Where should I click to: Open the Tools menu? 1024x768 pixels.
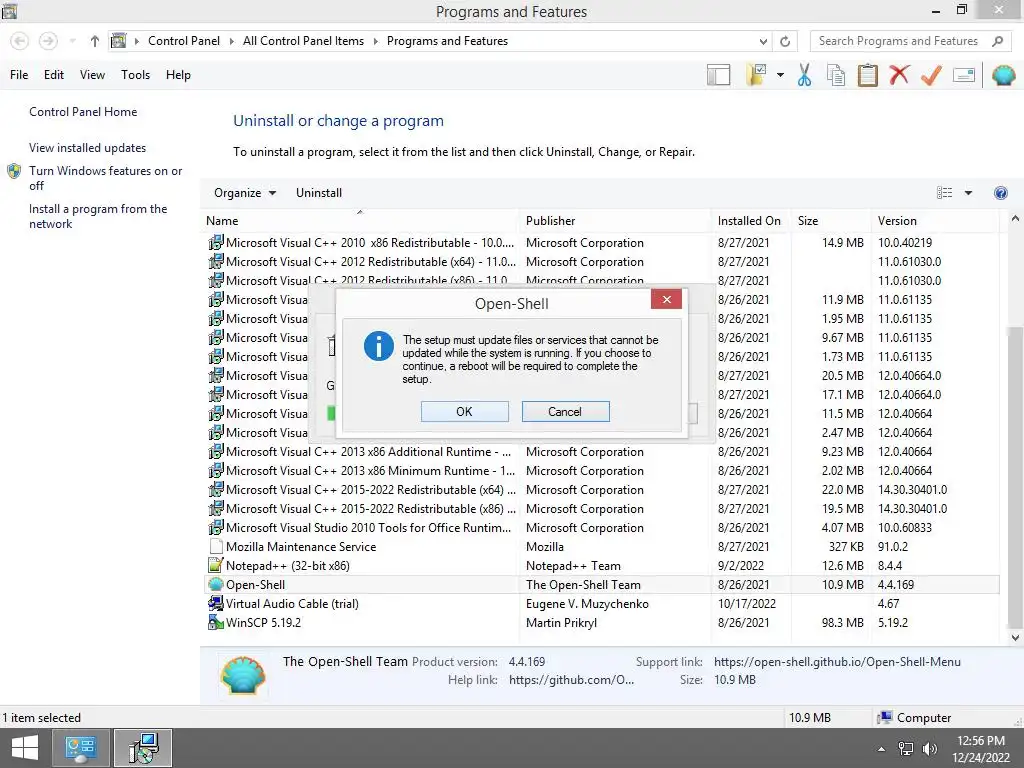(x=135, y=75)
